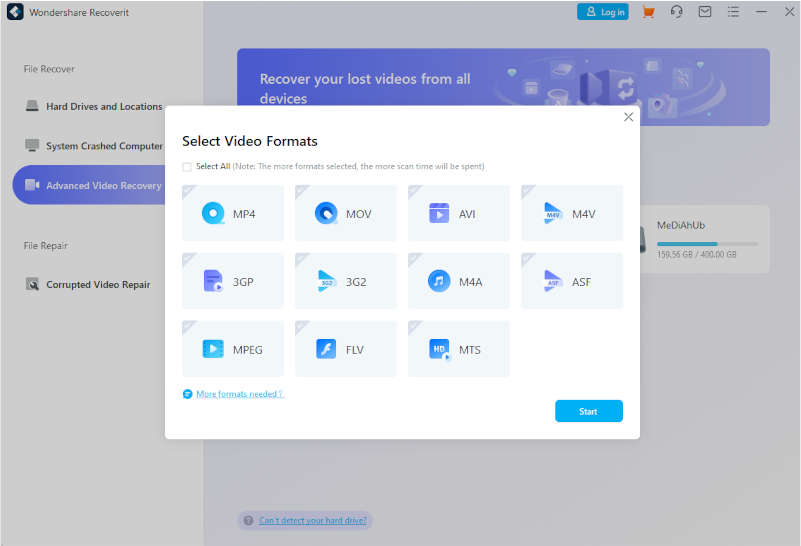Select the M4V format tile
Viewport: 801px width, 546px height.
[x=571, y=213]
